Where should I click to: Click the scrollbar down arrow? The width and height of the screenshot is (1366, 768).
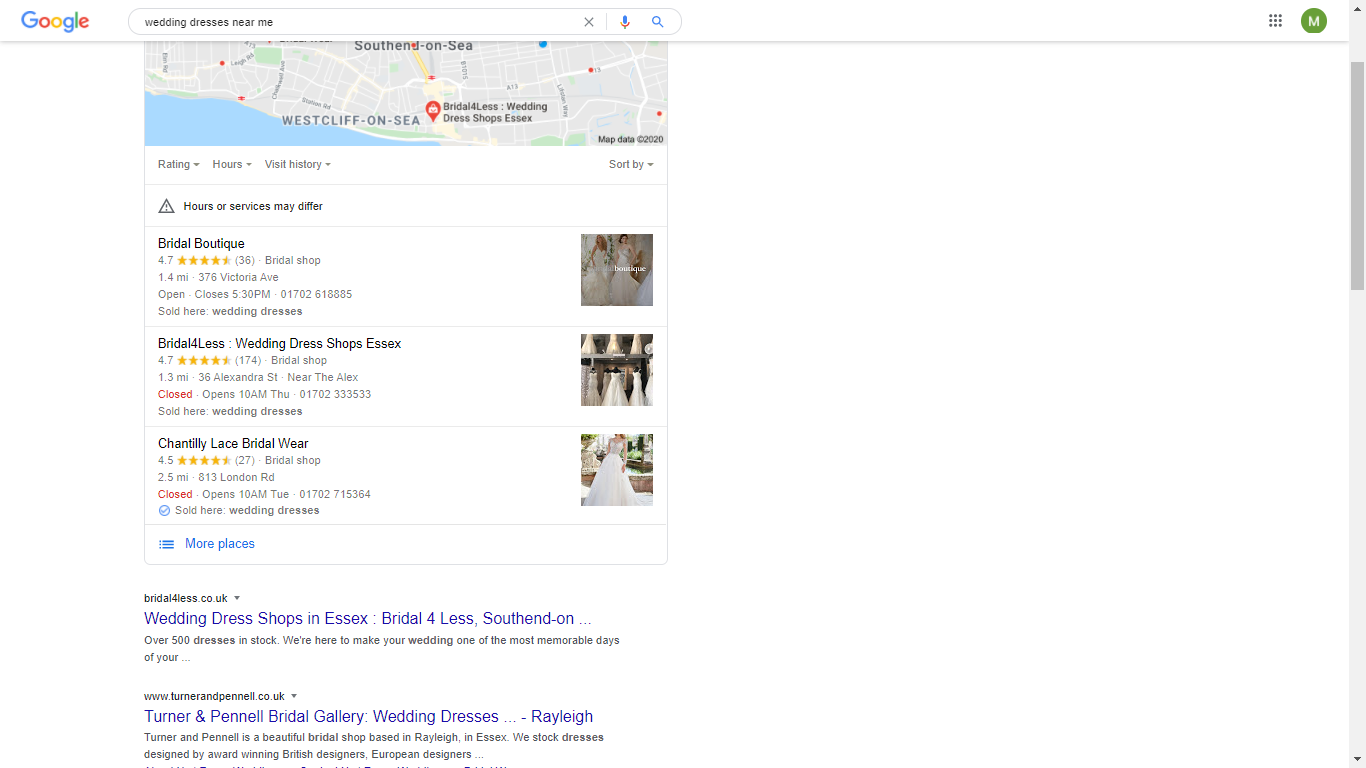click(x=1357, y=759)
